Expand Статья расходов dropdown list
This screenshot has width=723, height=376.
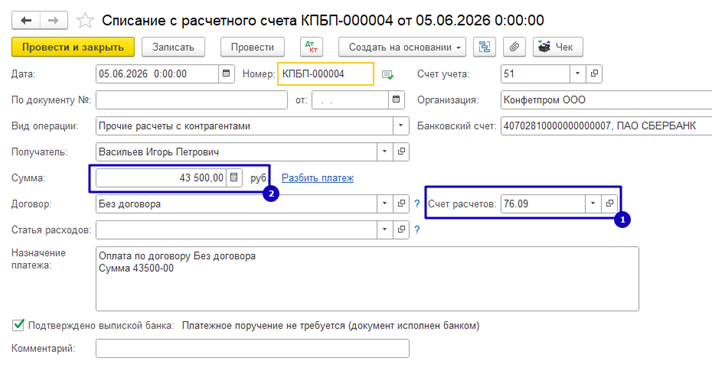click(x=385, y=230)
